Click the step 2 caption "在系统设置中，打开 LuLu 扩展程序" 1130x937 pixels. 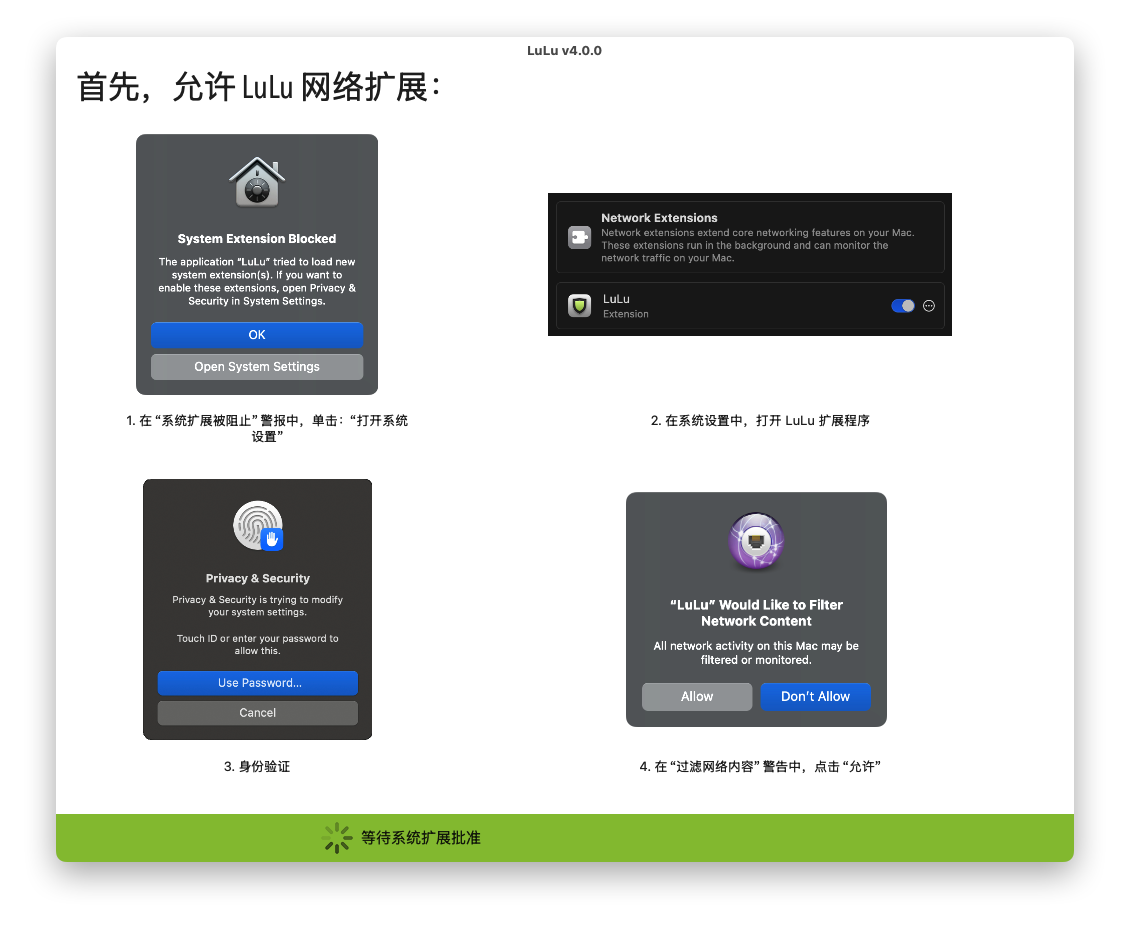[760, 420]
